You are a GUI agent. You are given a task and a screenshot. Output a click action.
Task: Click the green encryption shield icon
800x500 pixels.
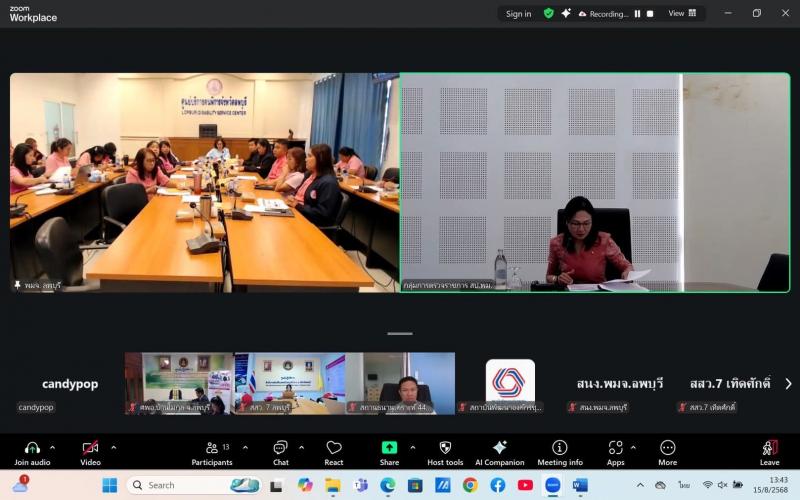coord(548,13)
